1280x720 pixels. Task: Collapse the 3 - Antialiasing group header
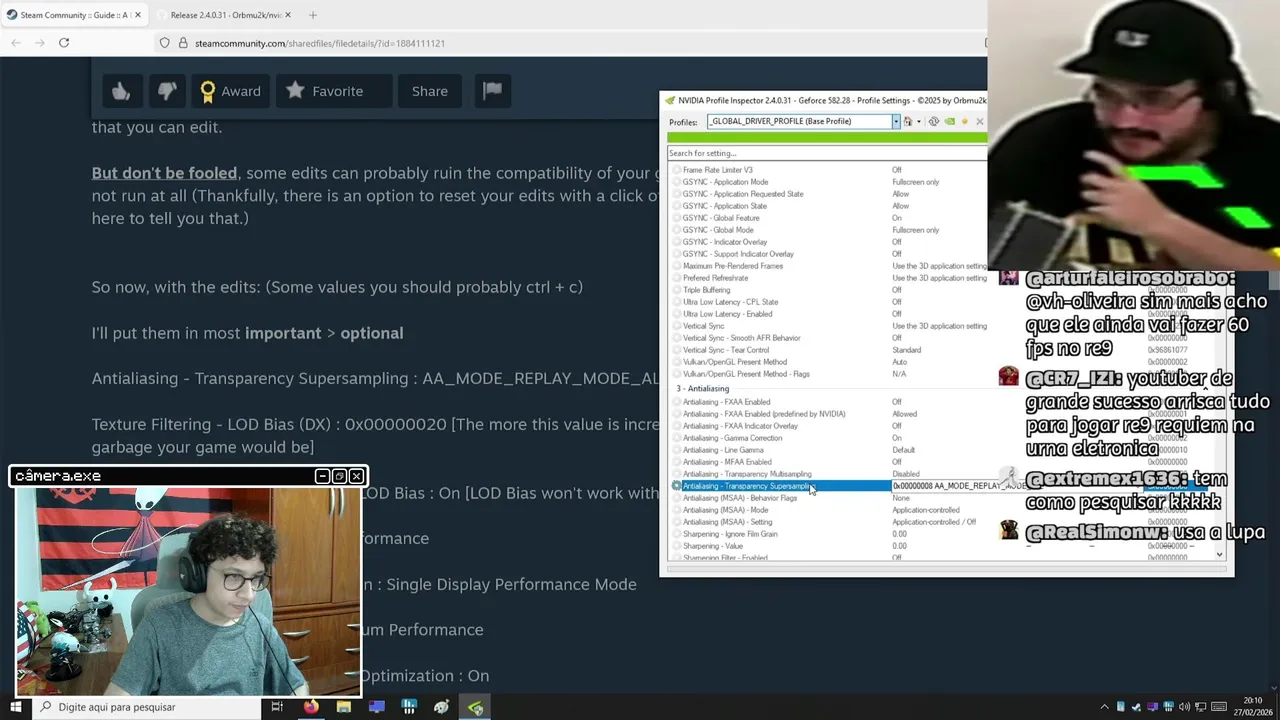coord(703,388)
